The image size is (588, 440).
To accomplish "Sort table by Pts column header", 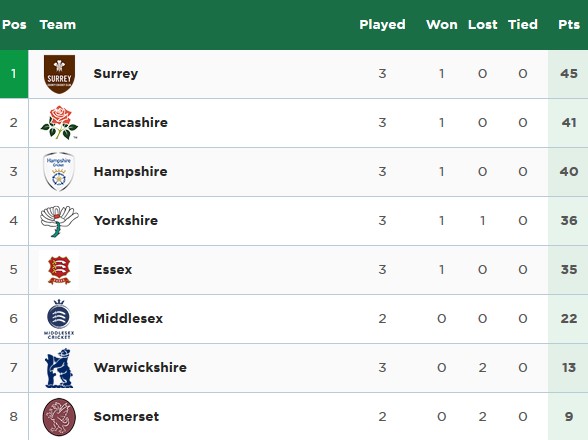I will click(569, 25).
